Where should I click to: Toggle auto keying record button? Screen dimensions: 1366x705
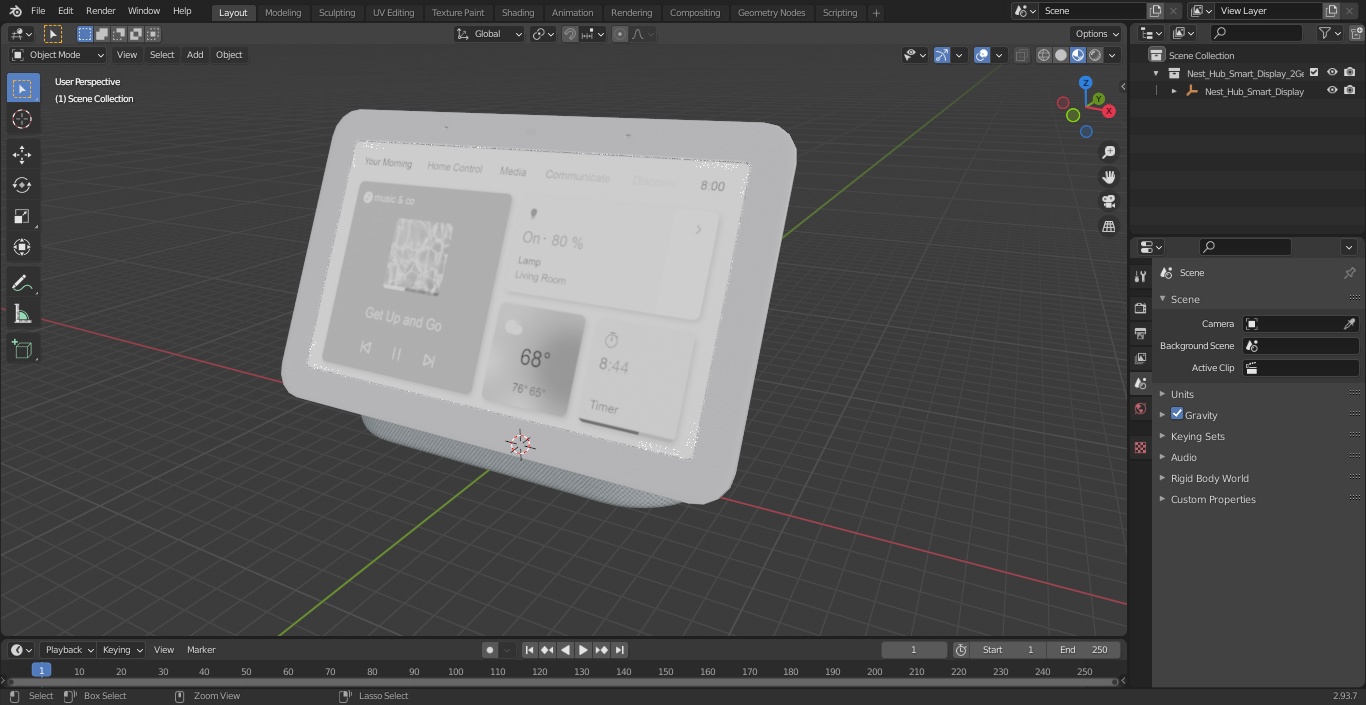[490, 650]
